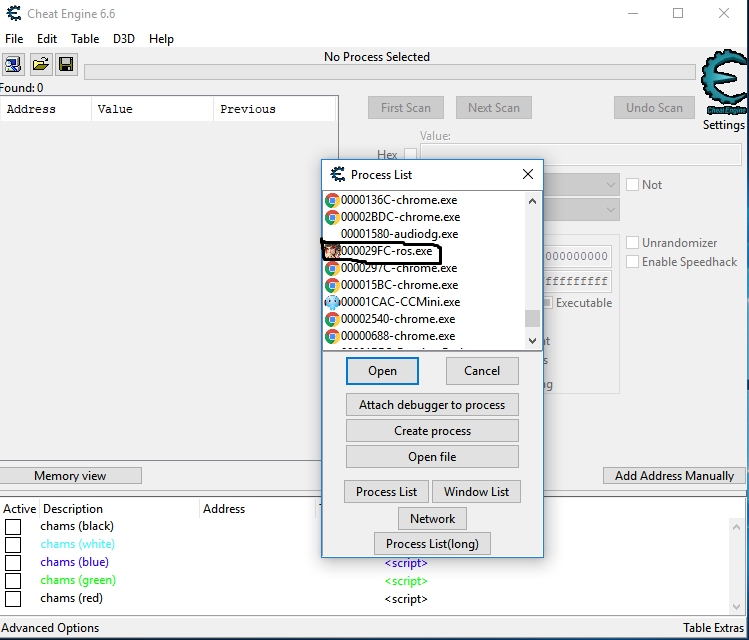The width and height of the screenshot is (749, 640).
Task: Click process list scrollbar down arrow
Action: (533, 341)
